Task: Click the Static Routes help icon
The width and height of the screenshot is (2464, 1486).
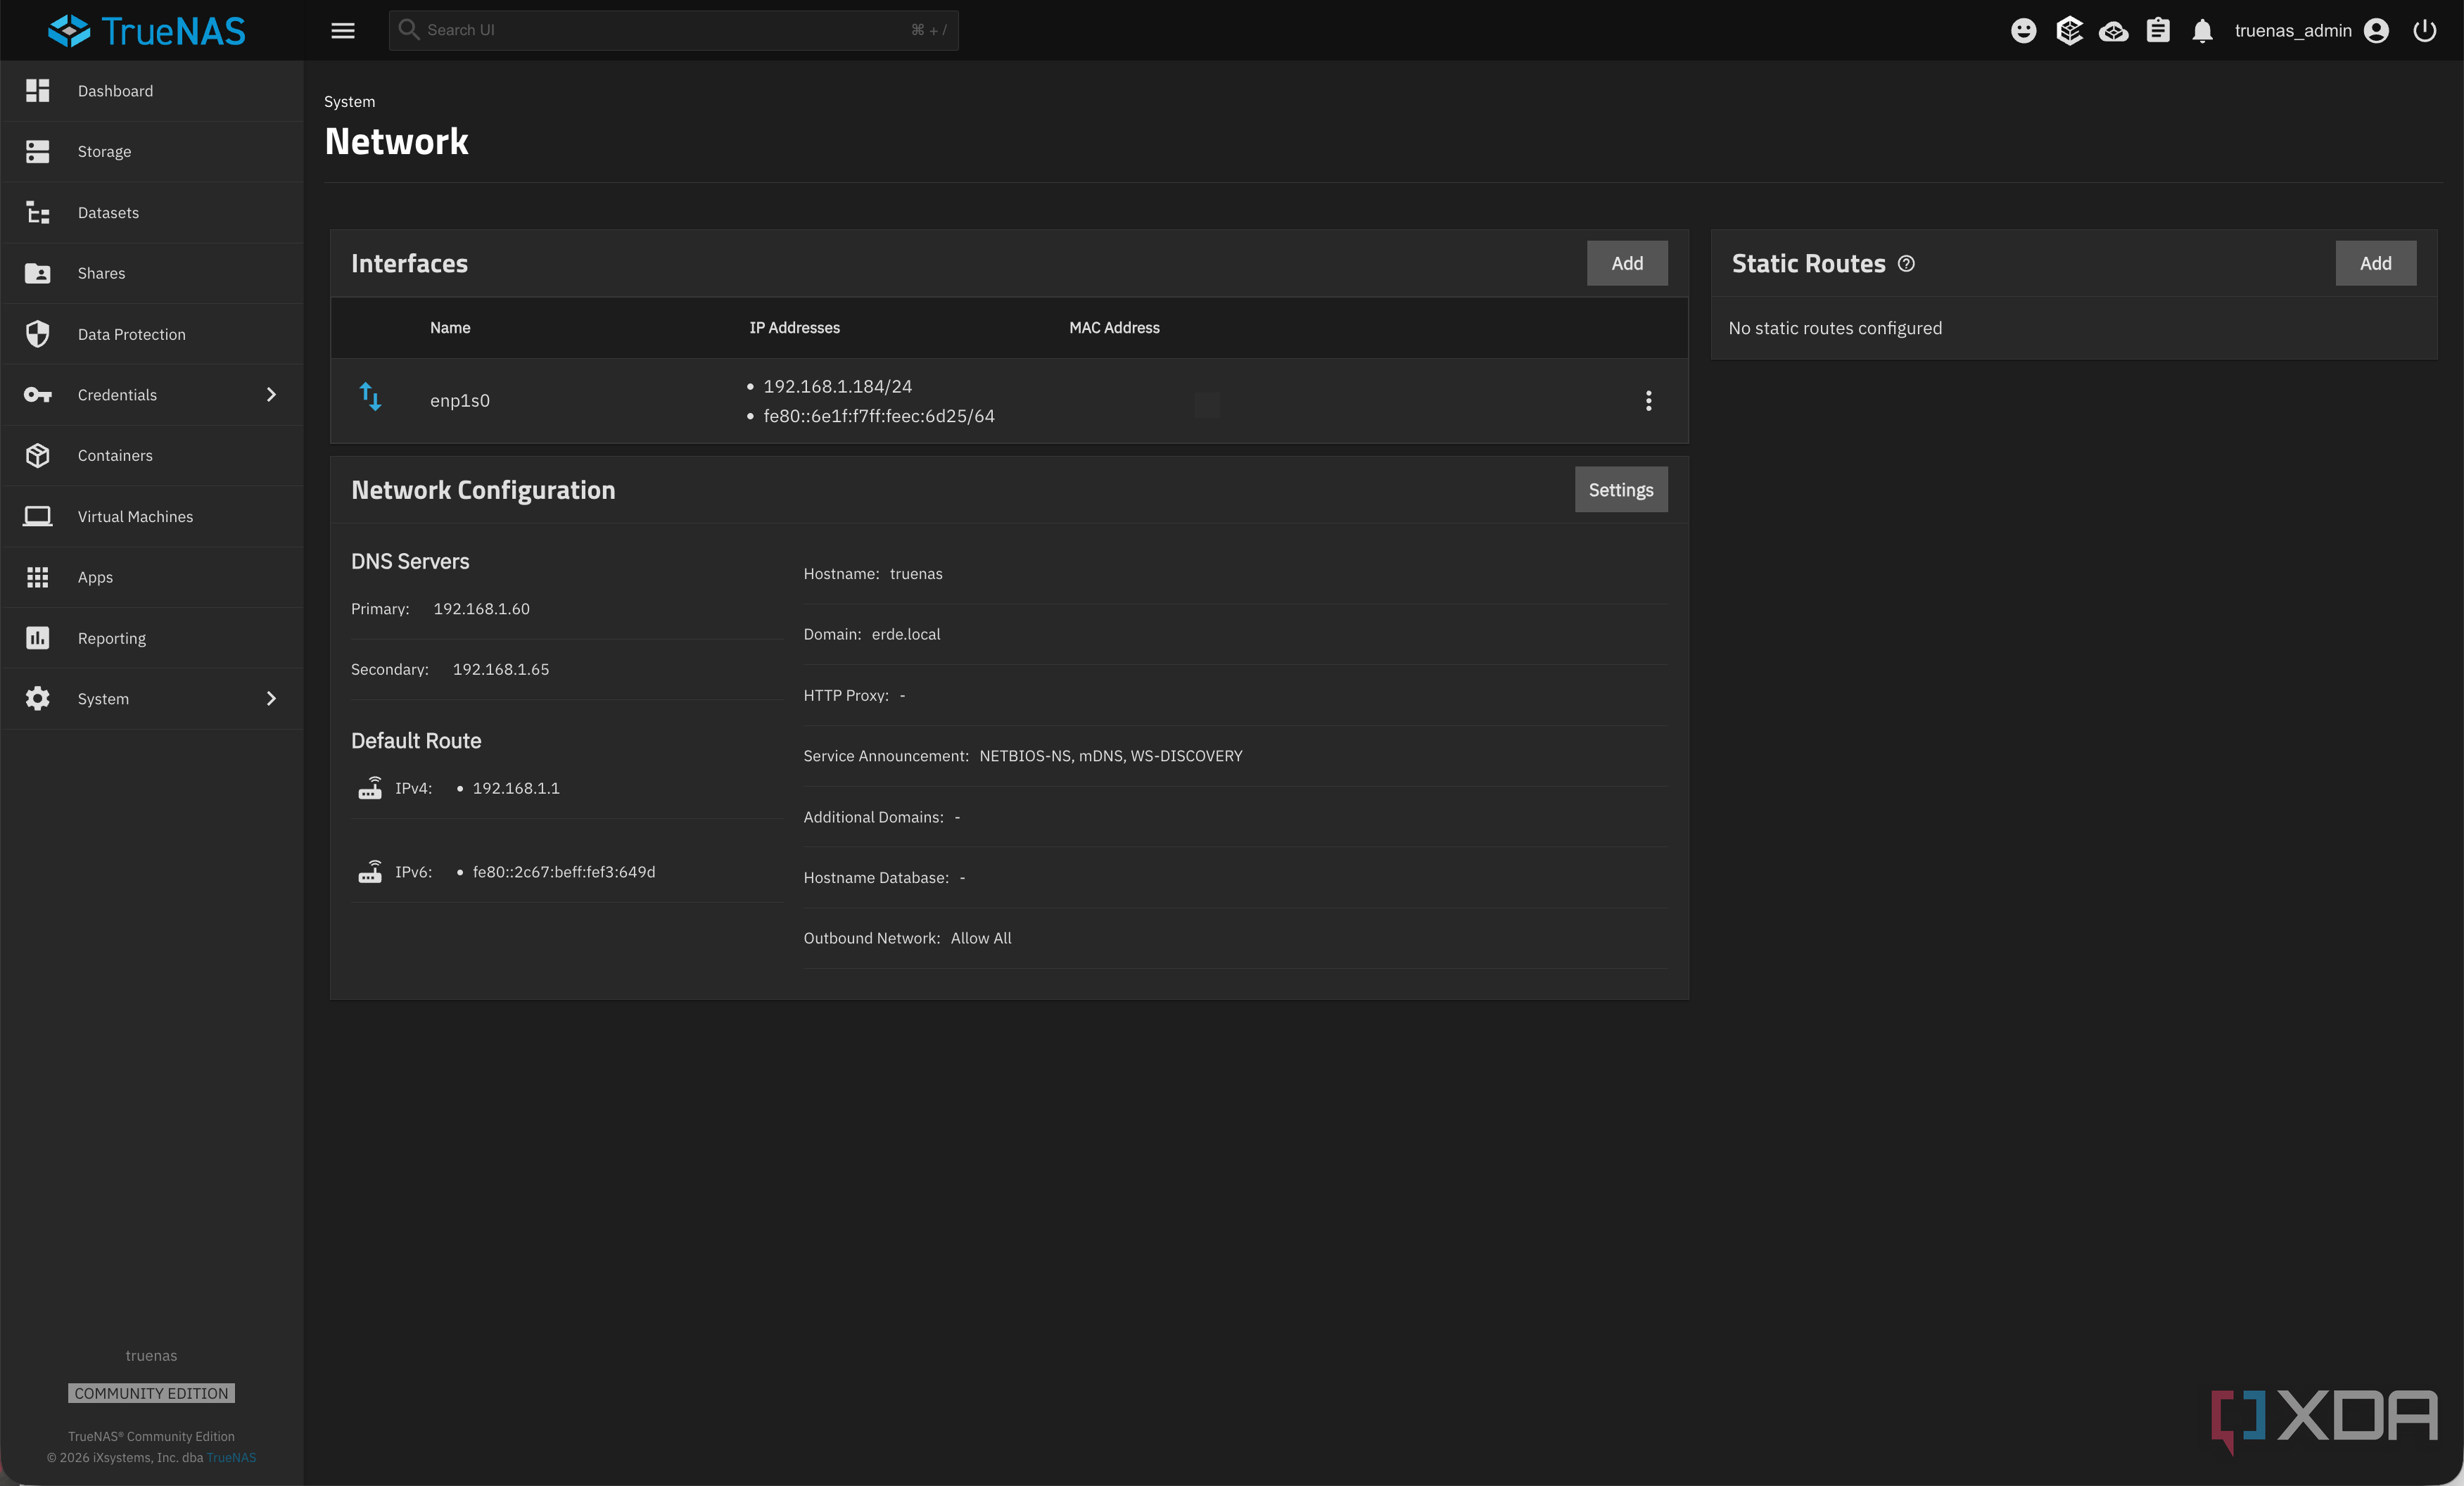Action: click(1906, 264)
